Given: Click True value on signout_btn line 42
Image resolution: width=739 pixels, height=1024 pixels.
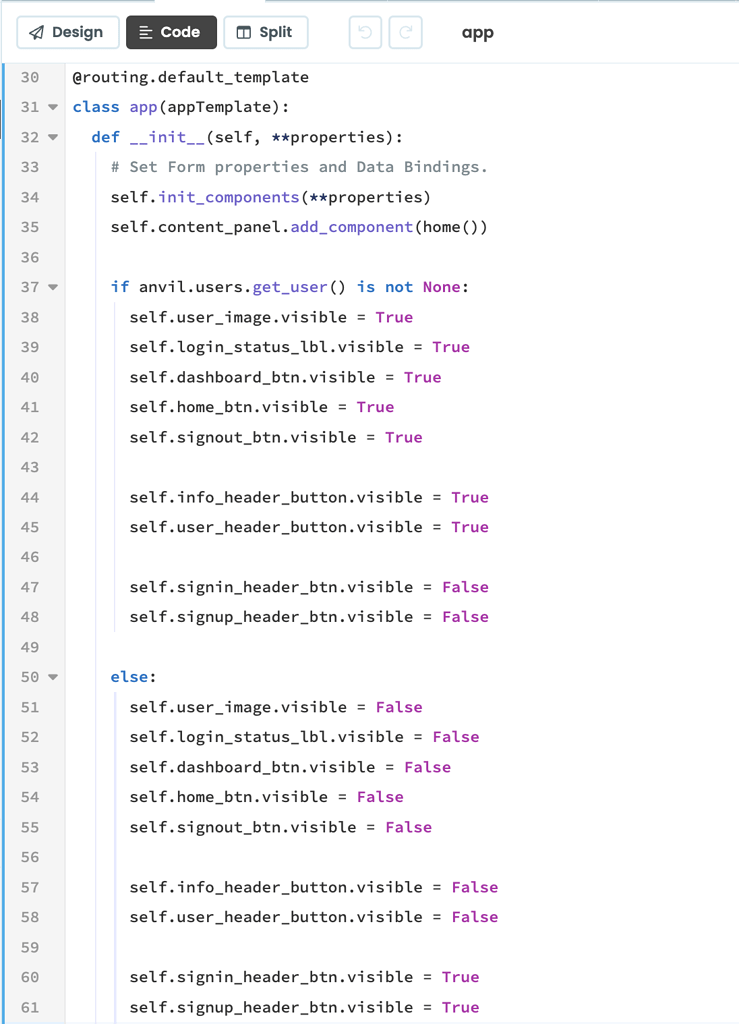Looking at the screenshot, I should coord(403,438).
